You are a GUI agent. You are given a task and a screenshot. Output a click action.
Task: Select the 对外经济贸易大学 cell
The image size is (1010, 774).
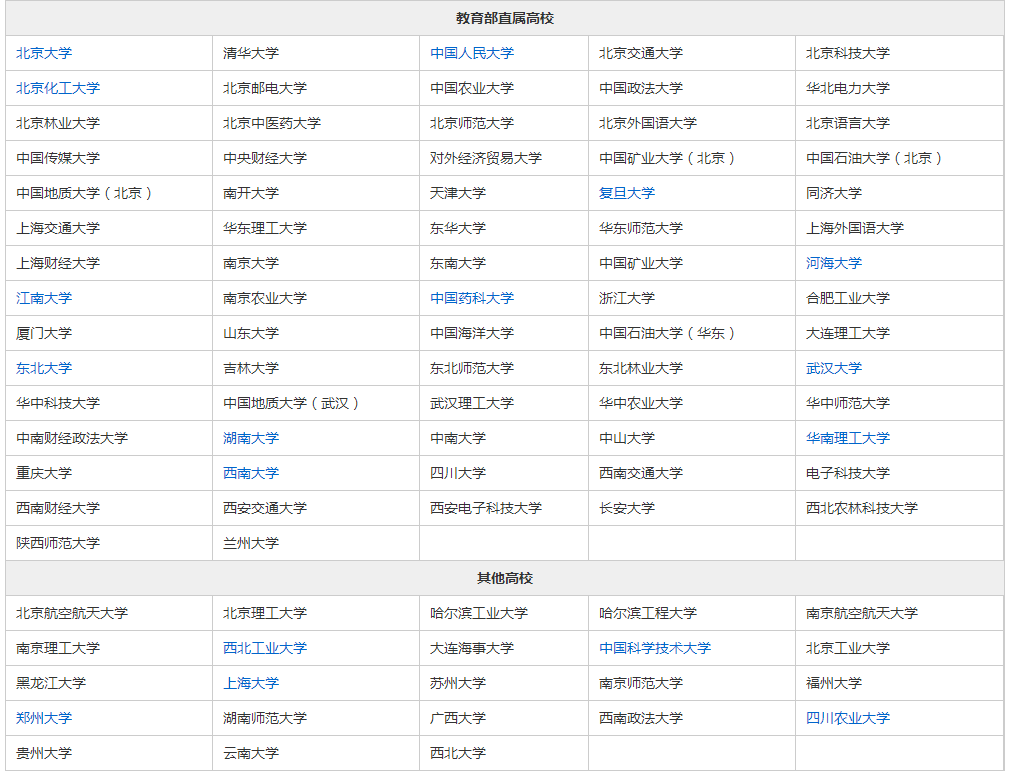[504, 158]
